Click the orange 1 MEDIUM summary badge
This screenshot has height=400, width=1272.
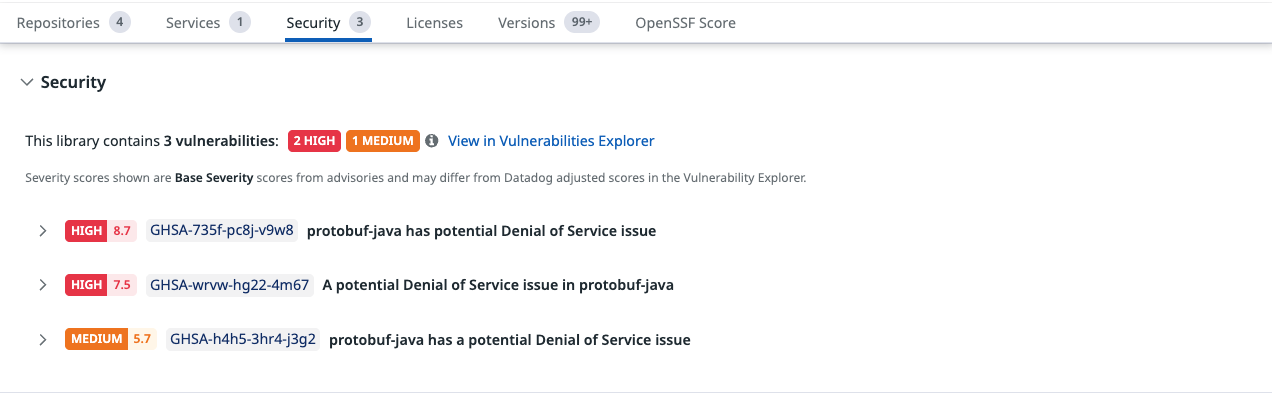coord(382,141)
